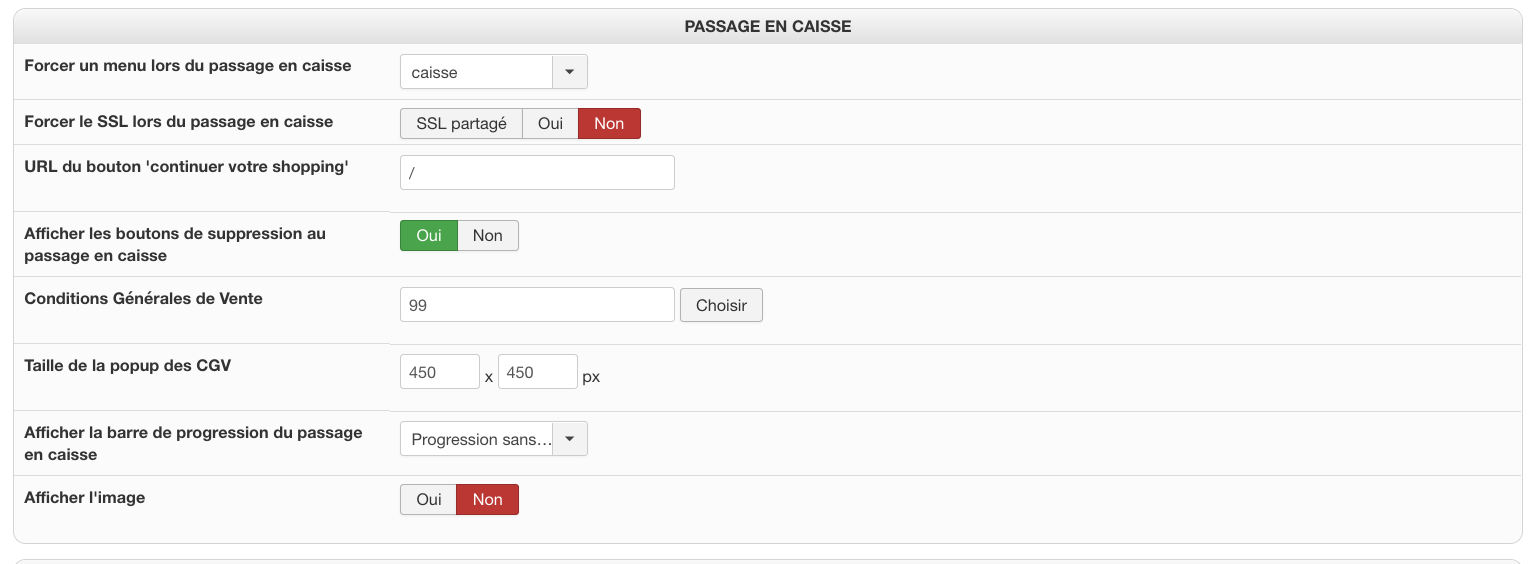The height and width of the screenshot is (564, 1538).
Task: Set force SSL to Non
Action: coord(609,124)
